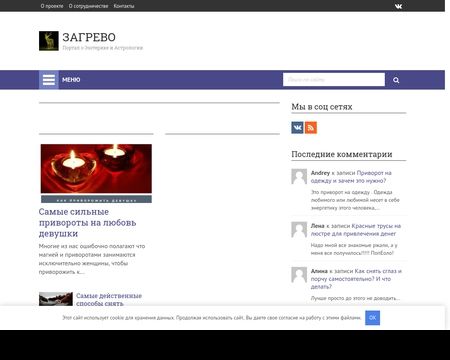Click the 'Многие из нас ошибочно' excerpt

92,259
